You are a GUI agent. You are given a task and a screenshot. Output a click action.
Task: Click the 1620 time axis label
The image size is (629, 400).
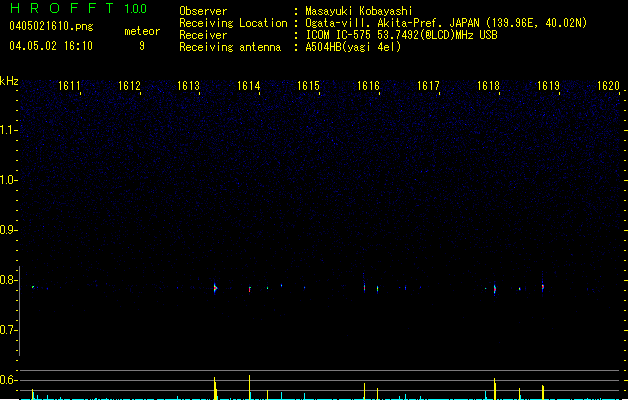coord(608,86)
